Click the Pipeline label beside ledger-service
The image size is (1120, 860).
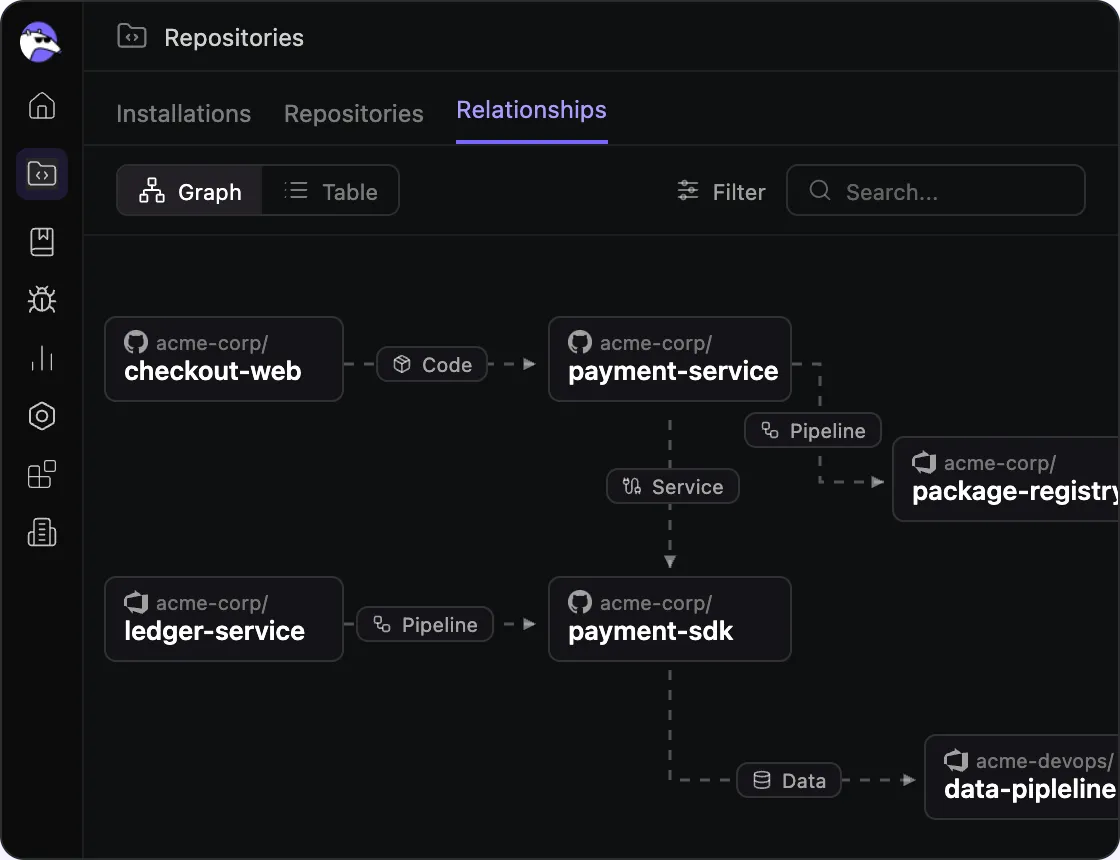click(x=425, y=624)
